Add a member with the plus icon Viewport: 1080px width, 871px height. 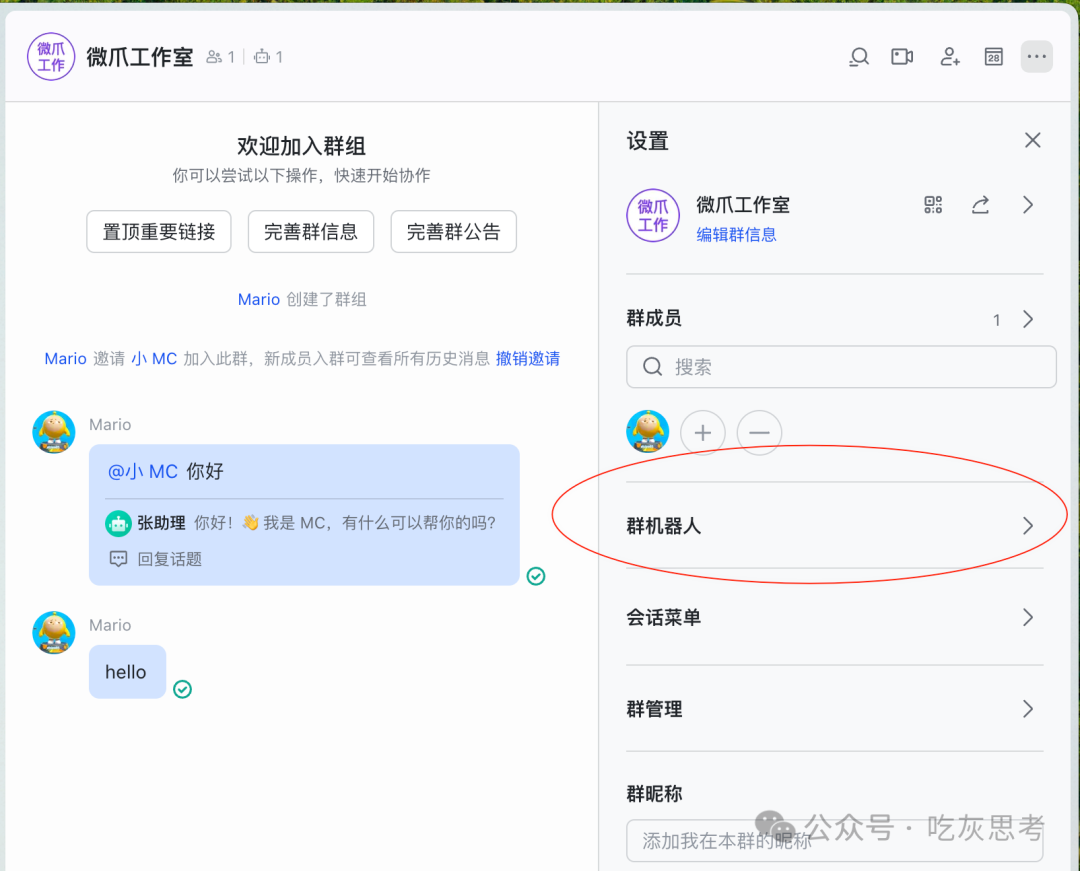click(x=703, y=432)
